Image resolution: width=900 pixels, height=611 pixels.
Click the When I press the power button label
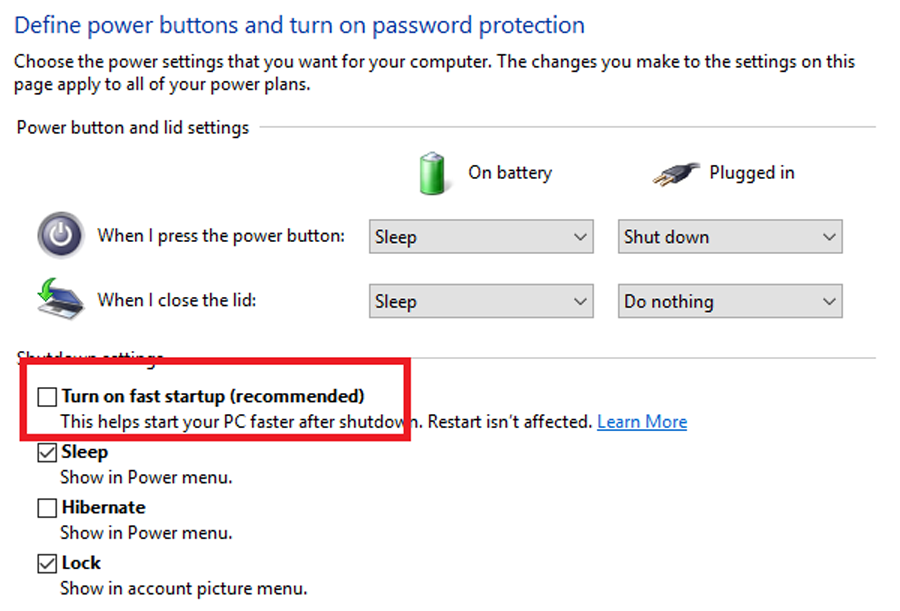[x=221, y=236]
